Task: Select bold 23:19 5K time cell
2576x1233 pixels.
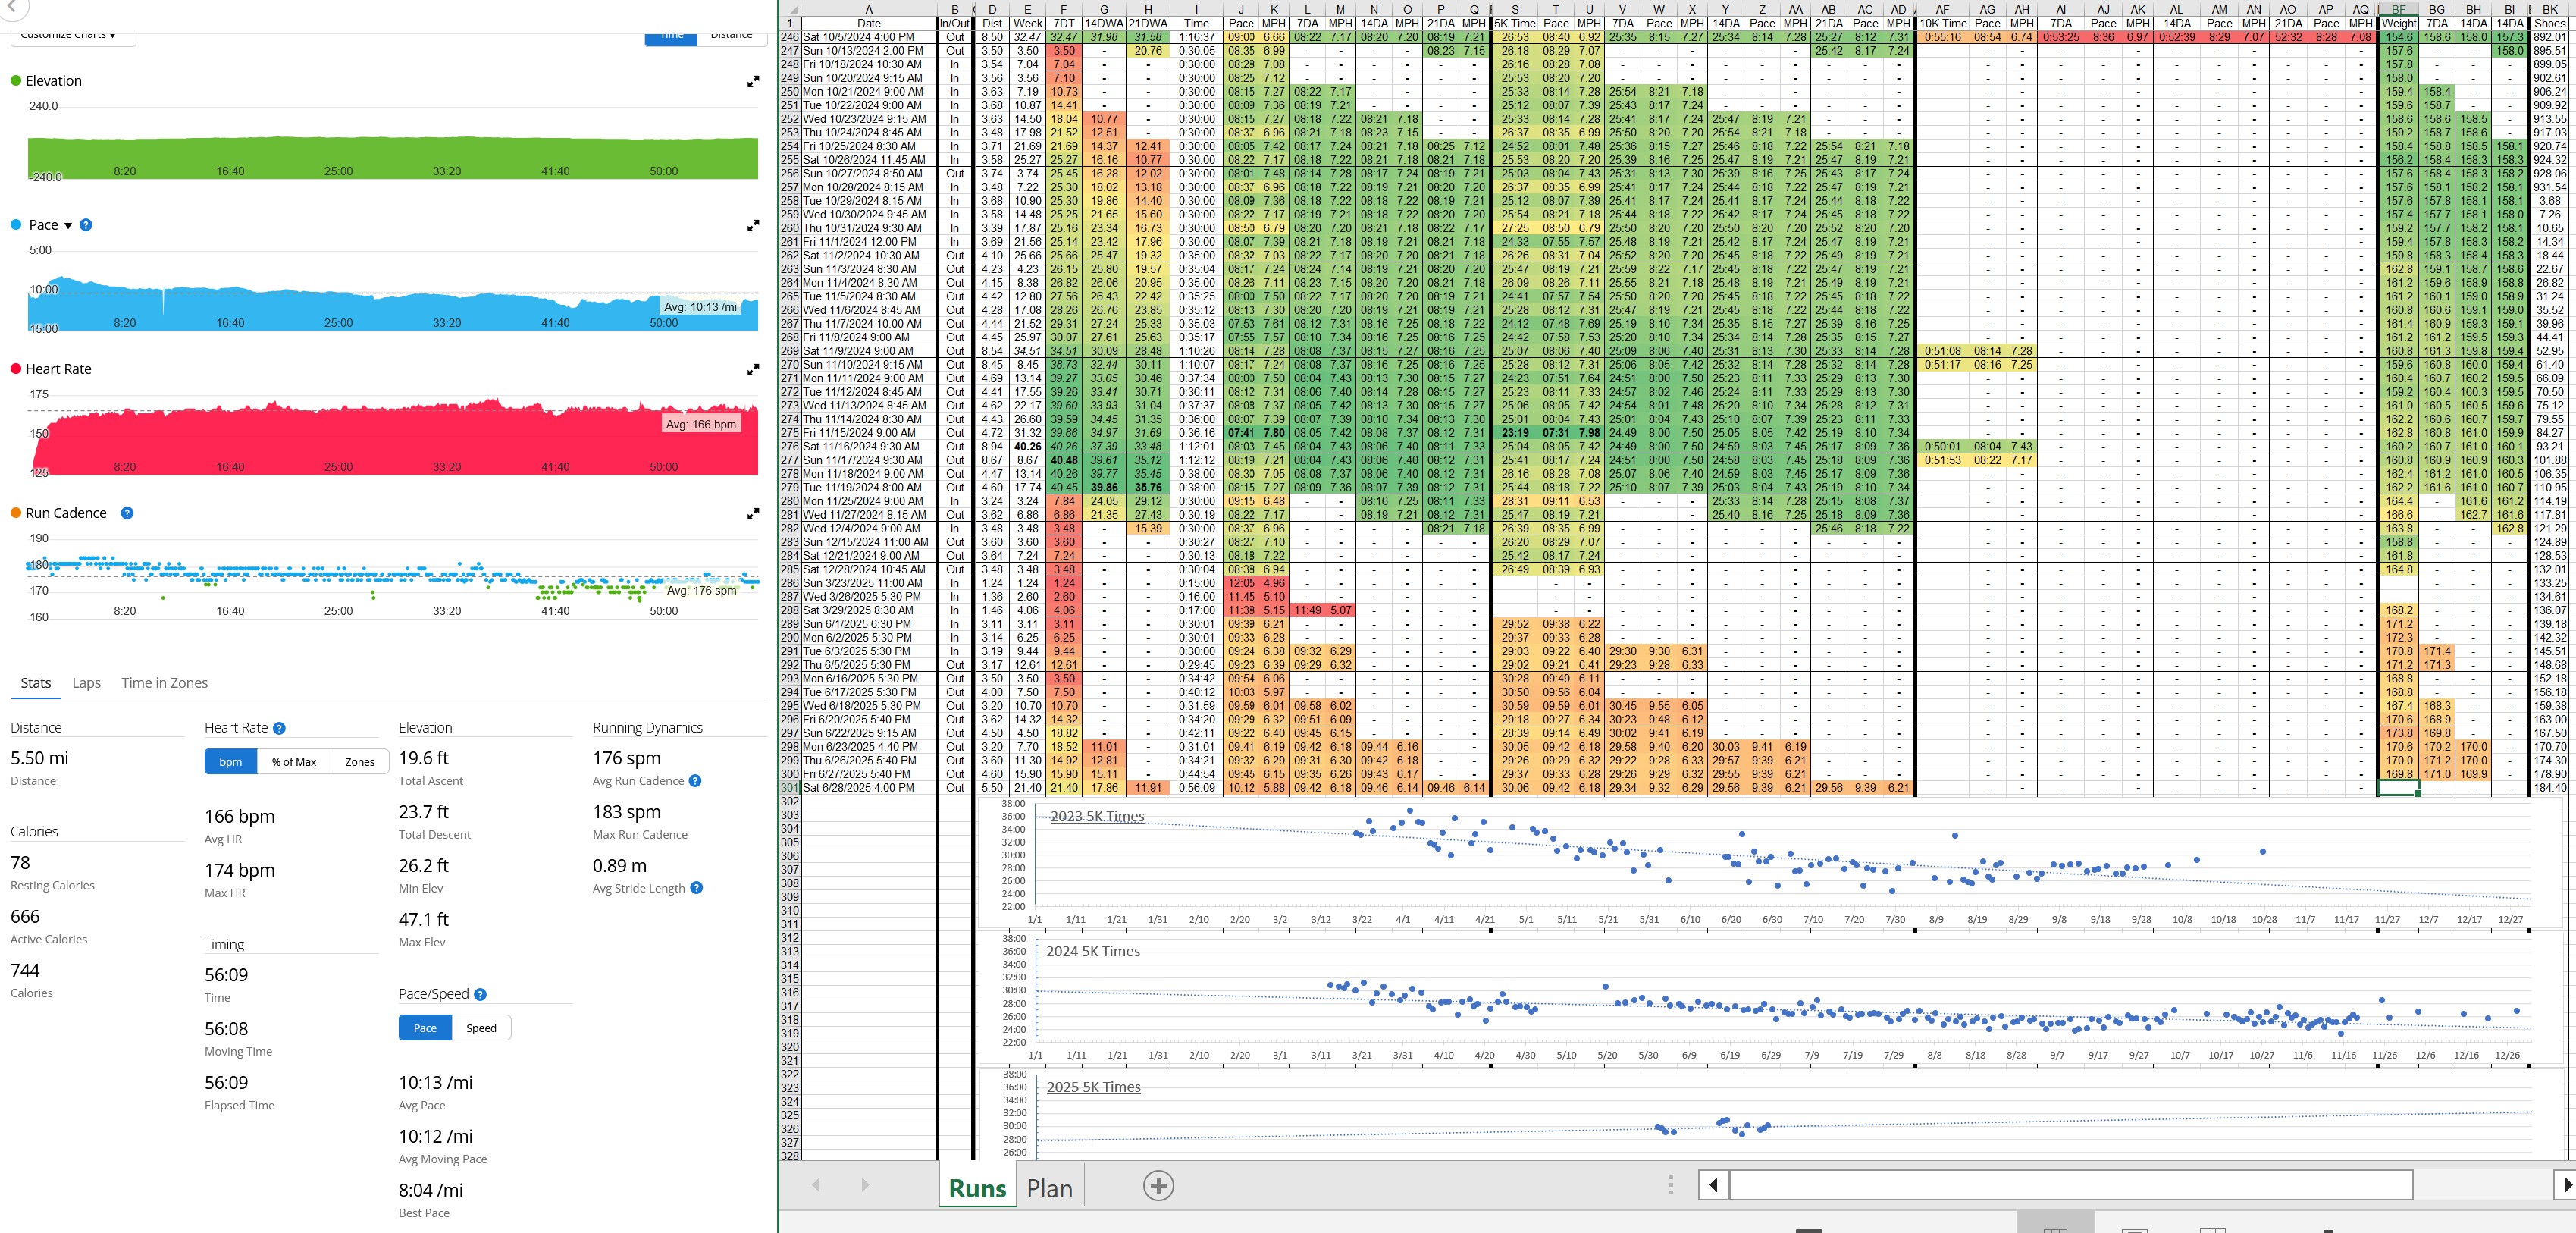Action: [1515, 433]
